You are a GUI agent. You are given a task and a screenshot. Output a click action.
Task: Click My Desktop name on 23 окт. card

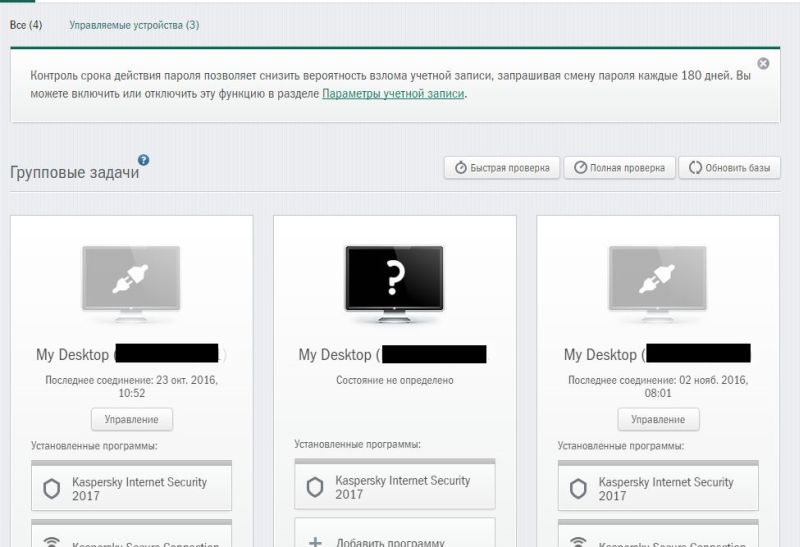pos(131,354)
